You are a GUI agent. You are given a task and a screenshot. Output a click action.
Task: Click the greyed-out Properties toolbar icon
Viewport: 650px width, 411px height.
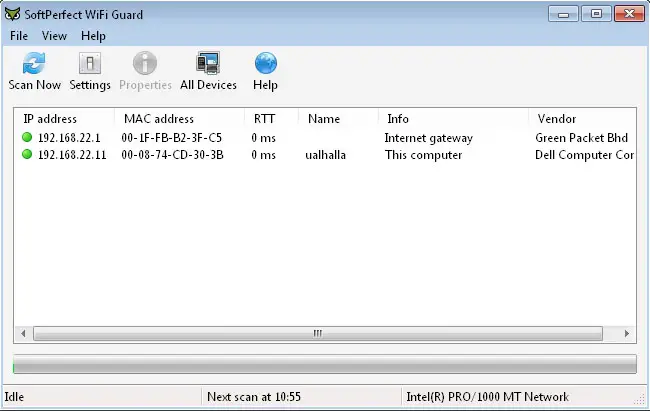tap(145, 63)
